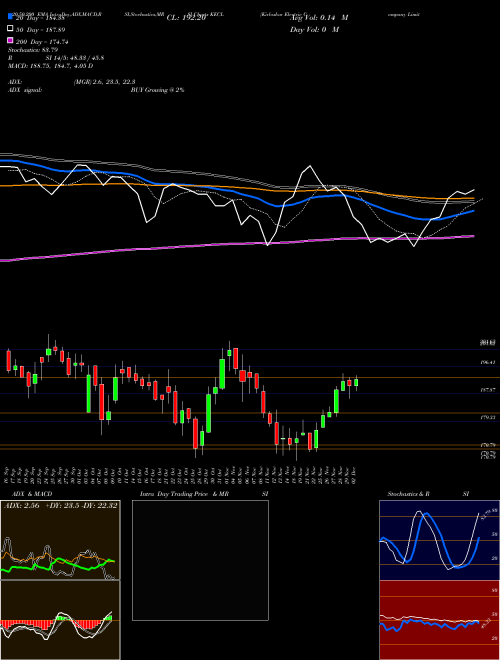
Task: Click the white 50 Day legend swatch
Action: pos(10,29)
